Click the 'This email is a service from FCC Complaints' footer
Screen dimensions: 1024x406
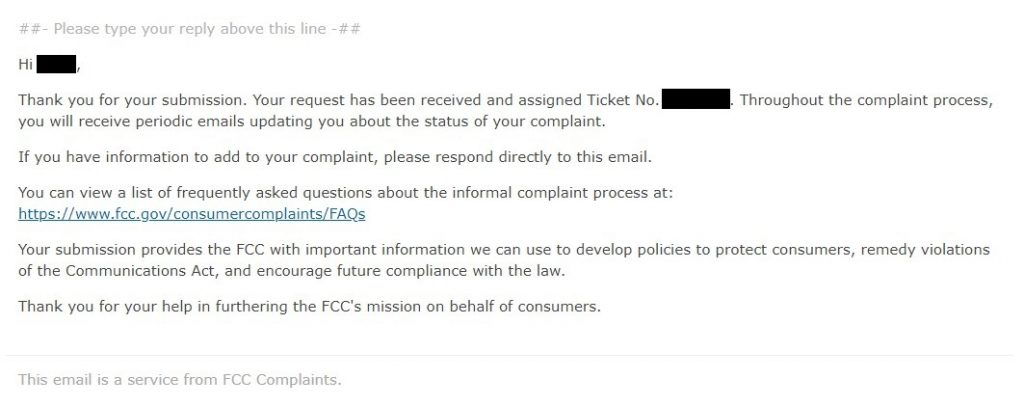tap(180, 379)
